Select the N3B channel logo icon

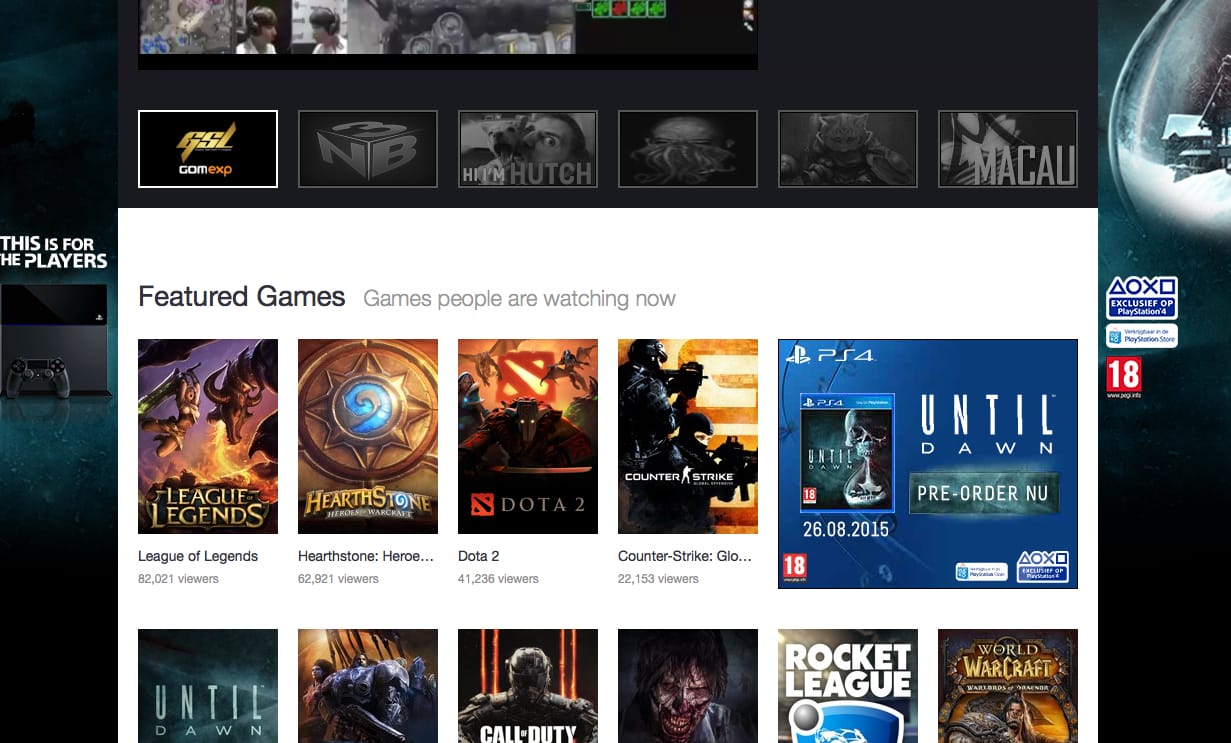[x=367, y=148]
